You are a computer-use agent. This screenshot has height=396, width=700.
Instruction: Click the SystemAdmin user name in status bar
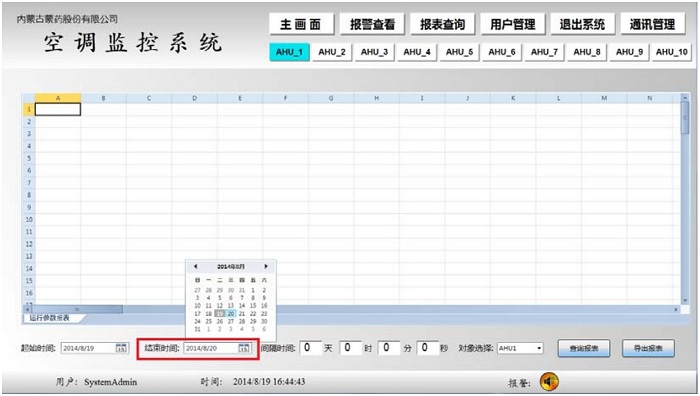[x=111, y=382]
